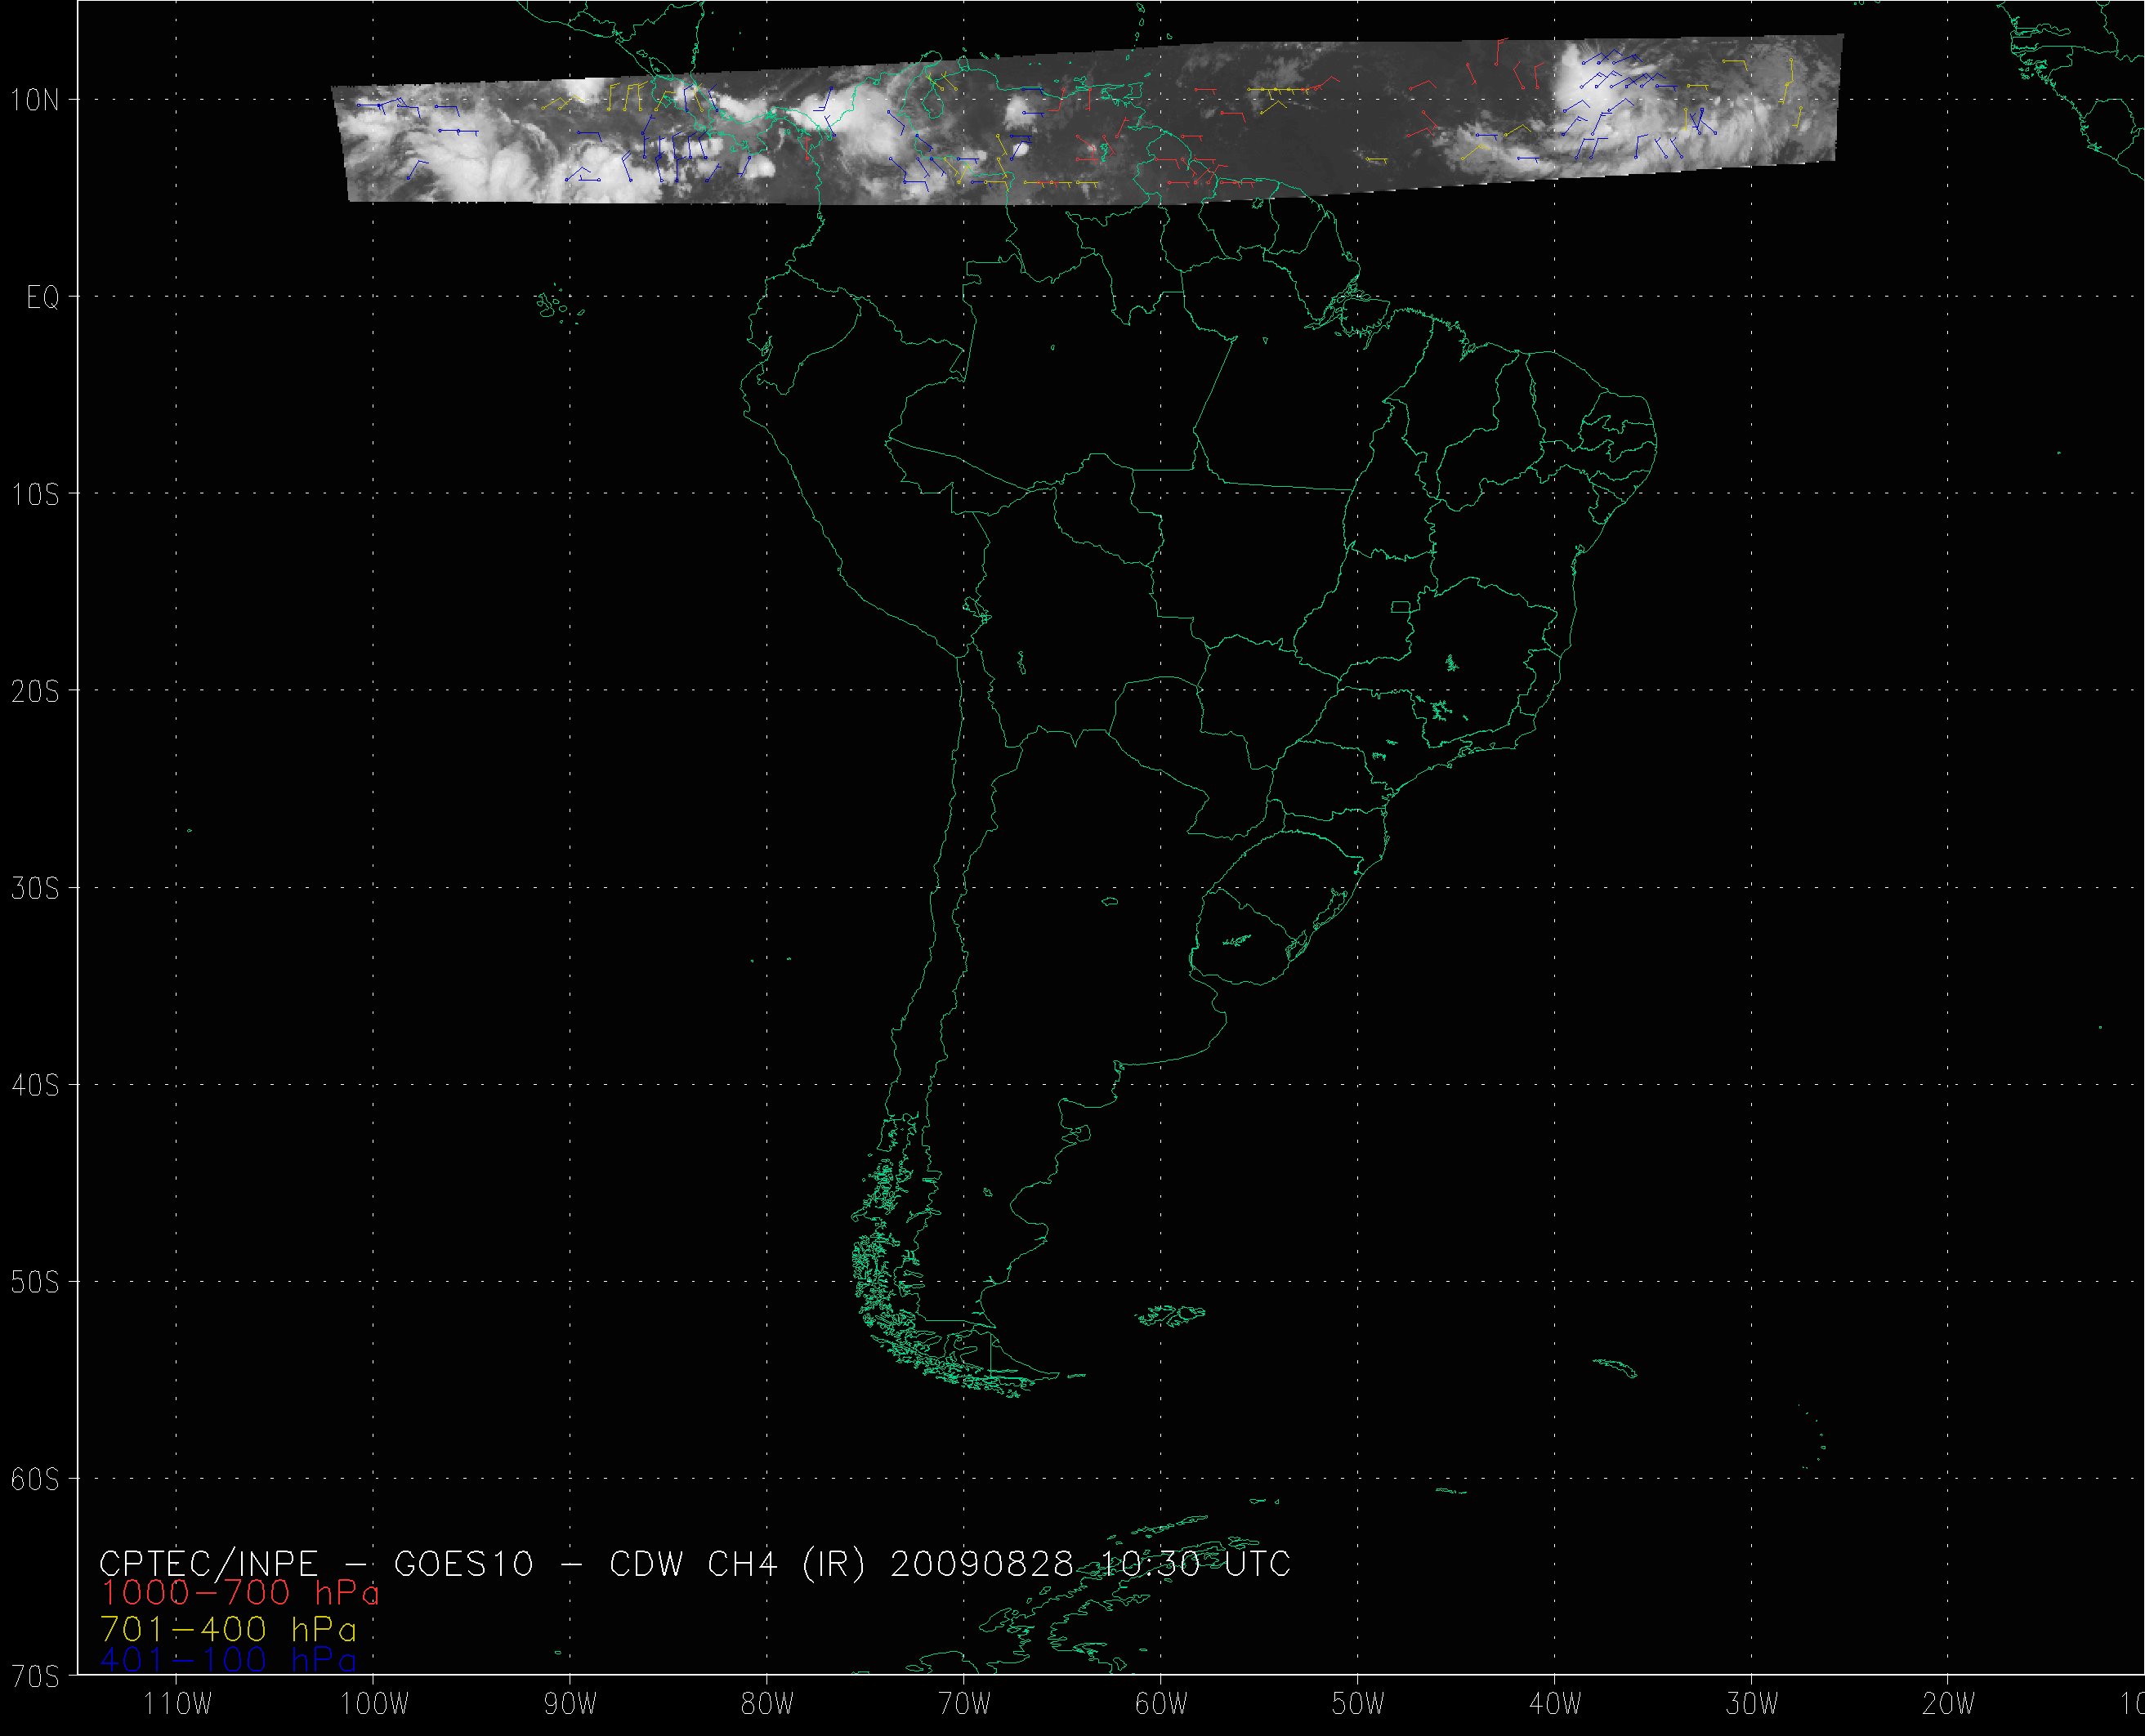Click the 60S latitude axis label
This screenshot has width=2145, height=1736.
(35, 1479)
